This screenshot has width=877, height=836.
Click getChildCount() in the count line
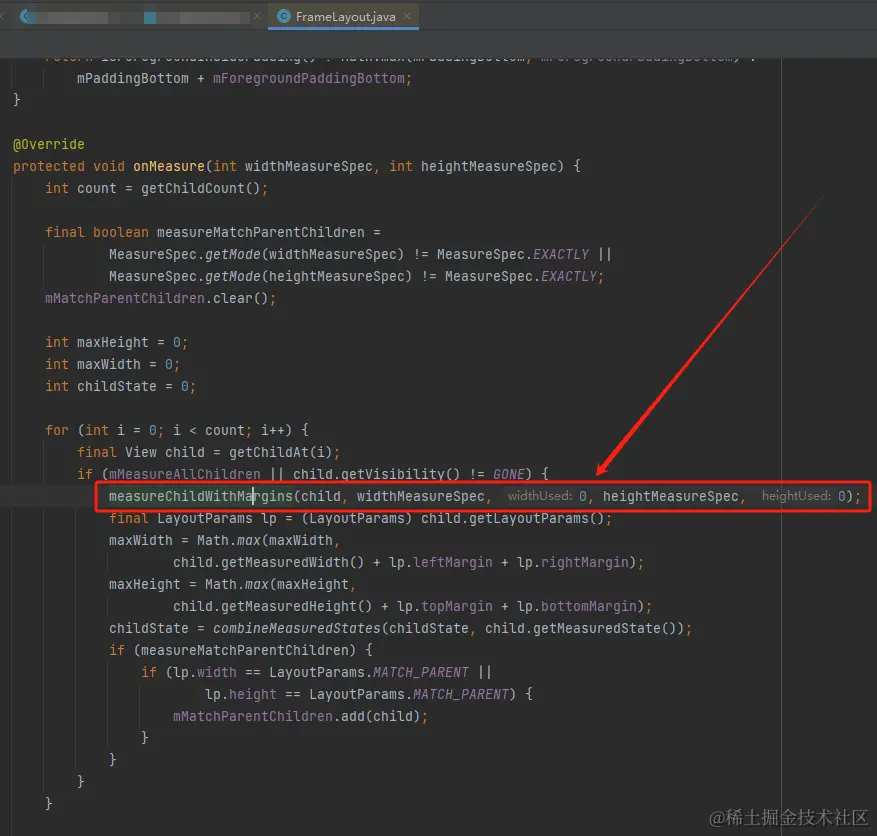200,188
